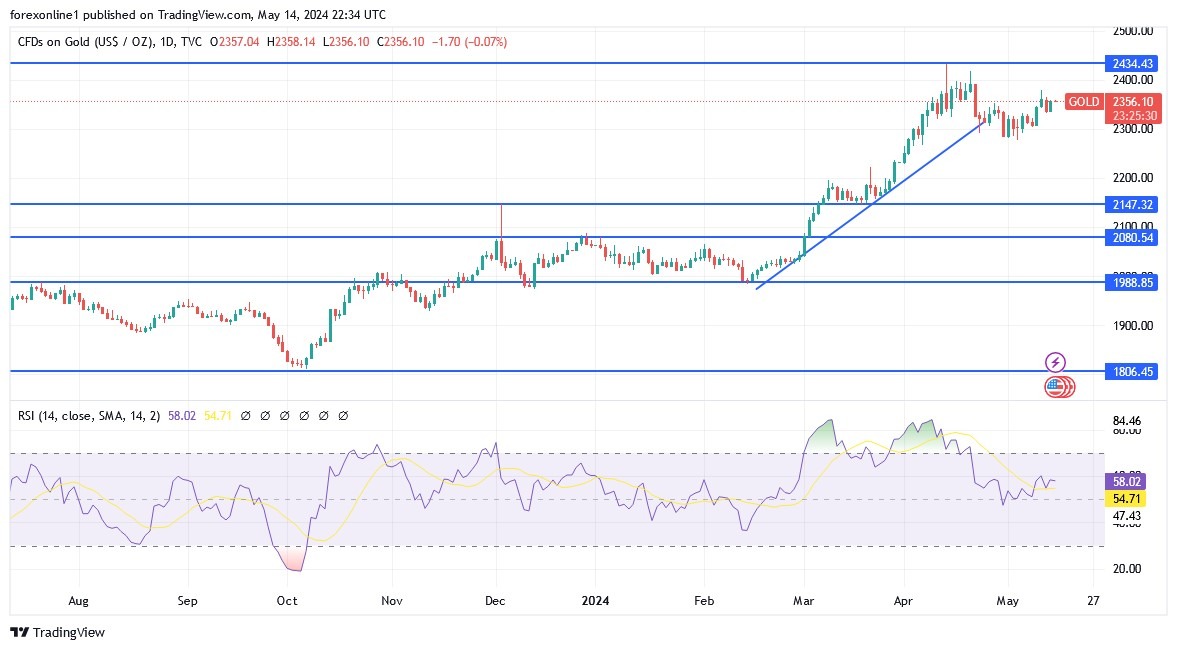Click the last ∅ symbol in the RSI legend
The height and width of the screenshot is (650, 1177).
345,415
